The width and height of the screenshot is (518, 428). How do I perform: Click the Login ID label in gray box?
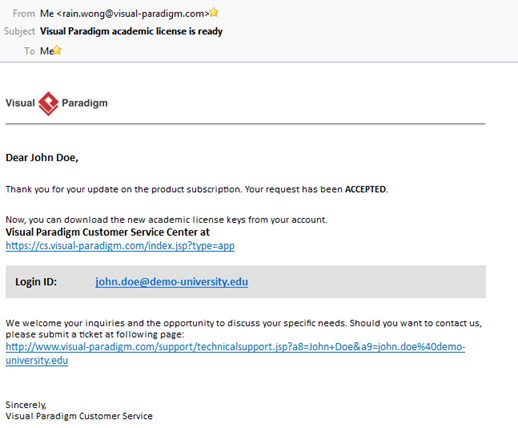(36, 282)
